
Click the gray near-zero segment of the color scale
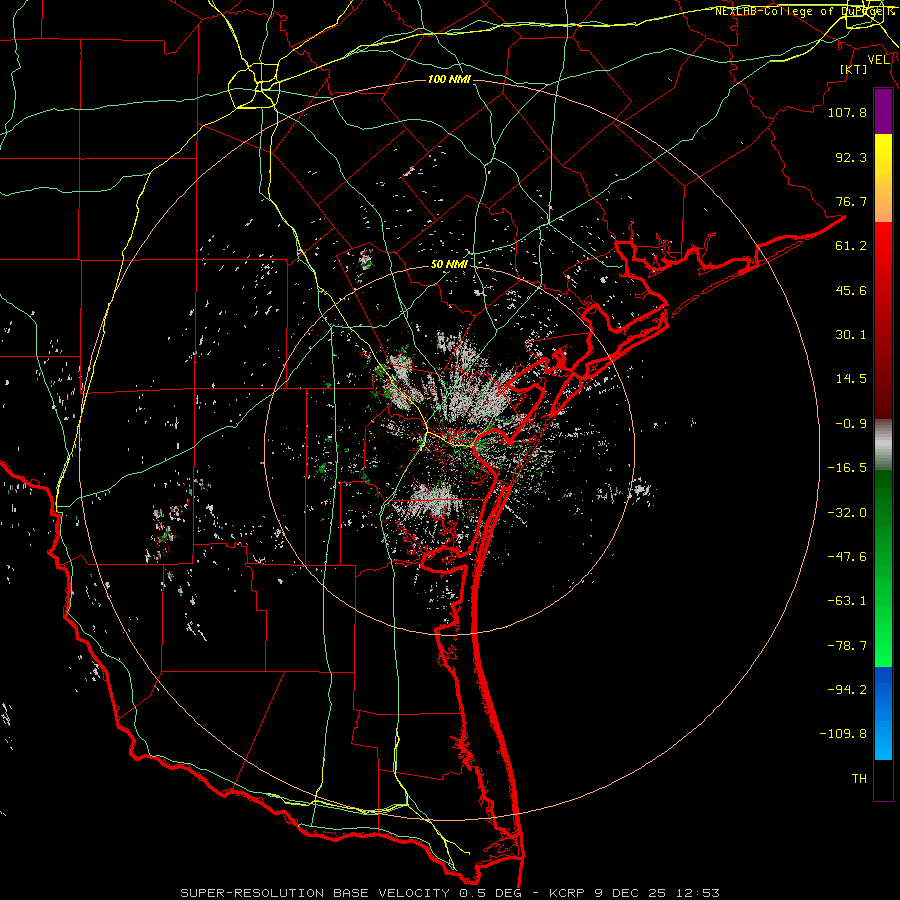coord(883,445)
